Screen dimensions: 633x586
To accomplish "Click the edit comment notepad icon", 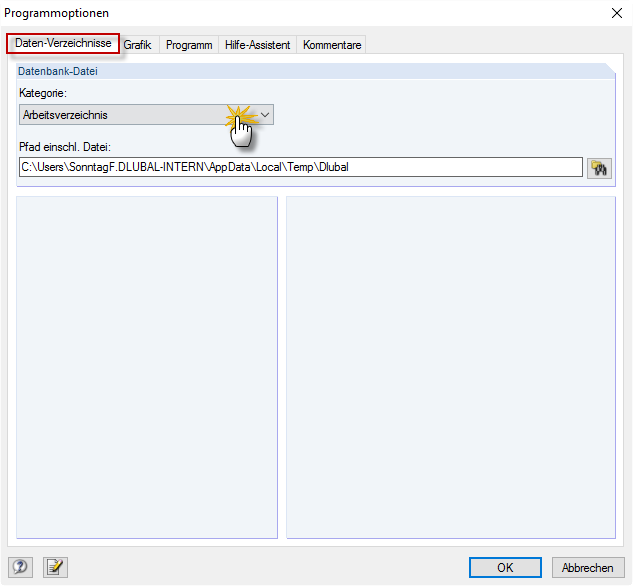I will 55,567.
